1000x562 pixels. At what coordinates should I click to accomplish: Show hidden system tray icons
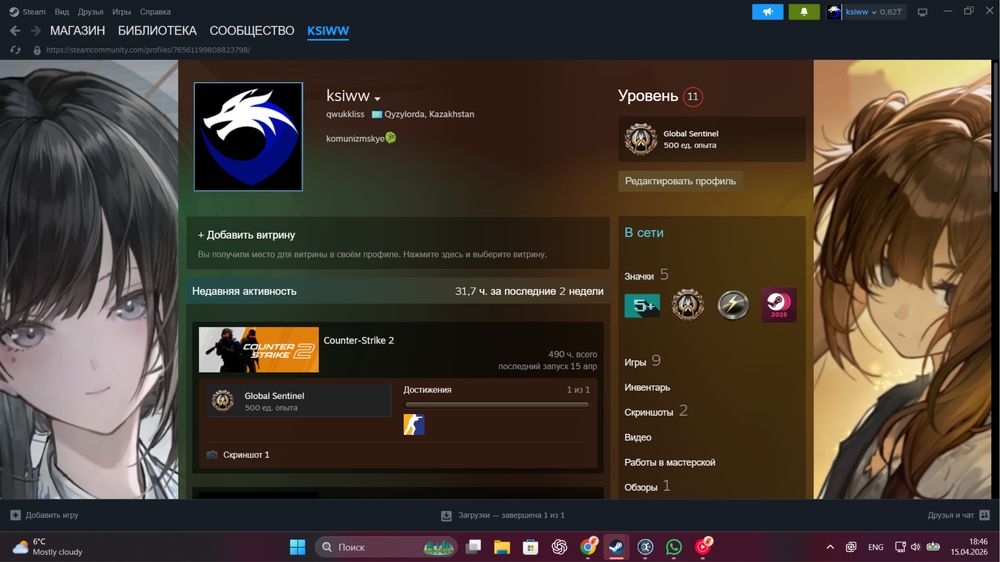[830, 547]
